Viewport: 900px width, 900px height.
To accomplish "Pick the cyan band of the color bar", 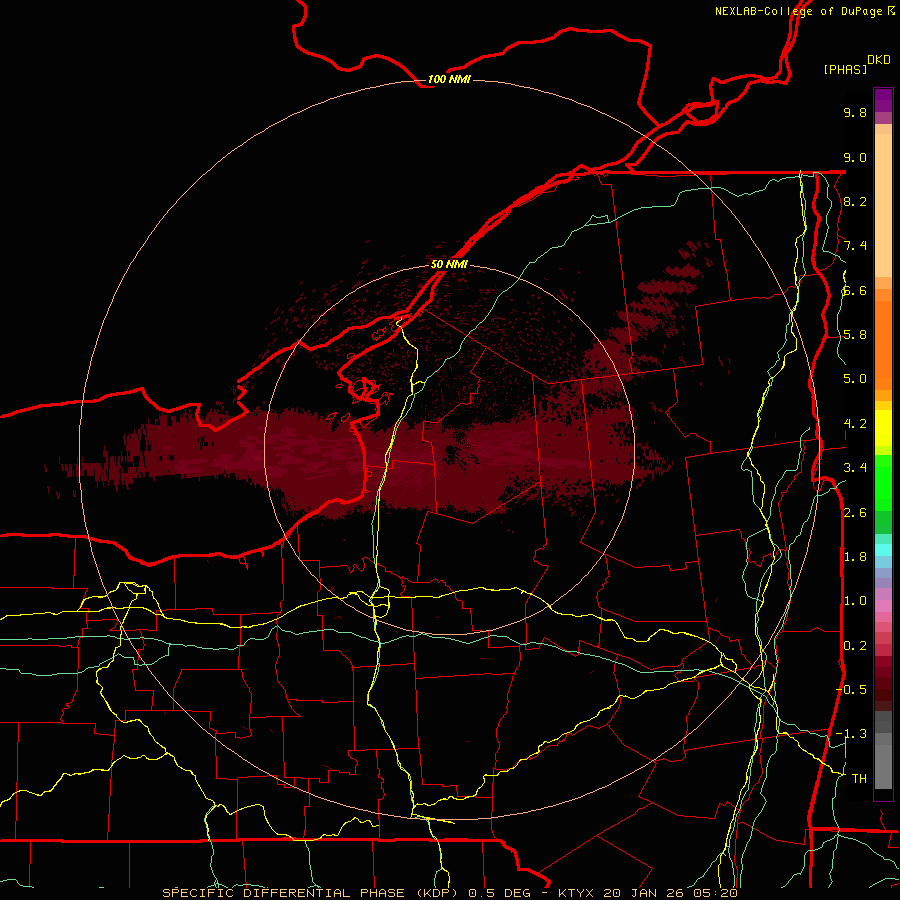I will [883, 550].
